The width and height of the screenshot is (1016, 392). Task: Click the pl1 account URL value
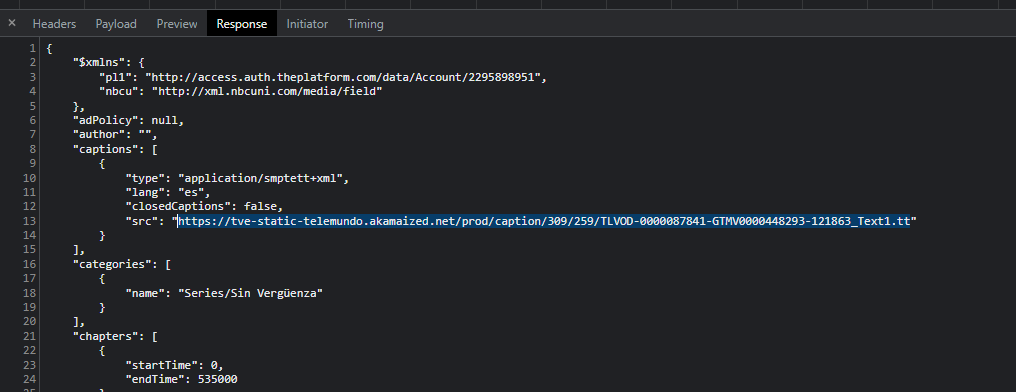(x=343, y=77)
